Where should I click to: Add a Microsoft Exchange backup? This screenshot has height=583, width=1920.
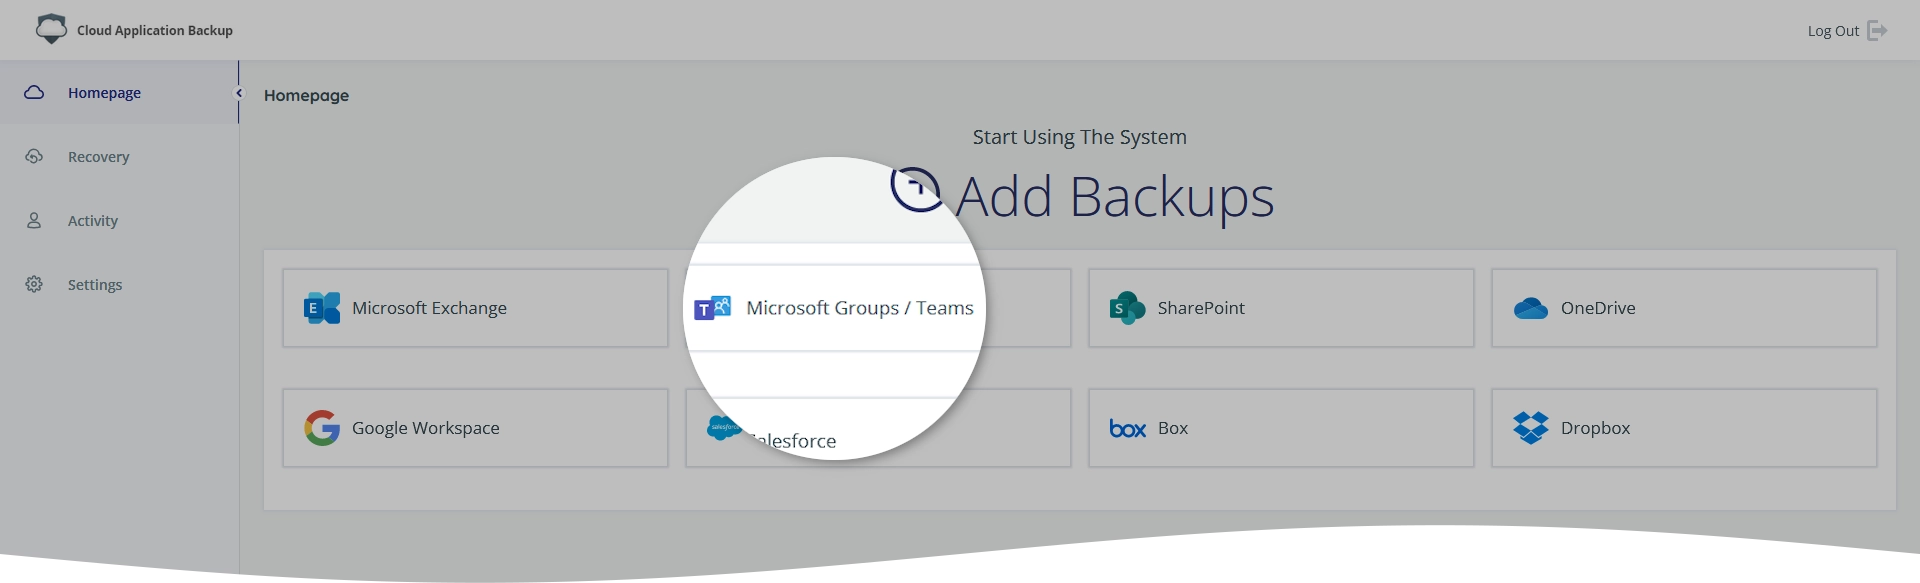coord(475,308)
